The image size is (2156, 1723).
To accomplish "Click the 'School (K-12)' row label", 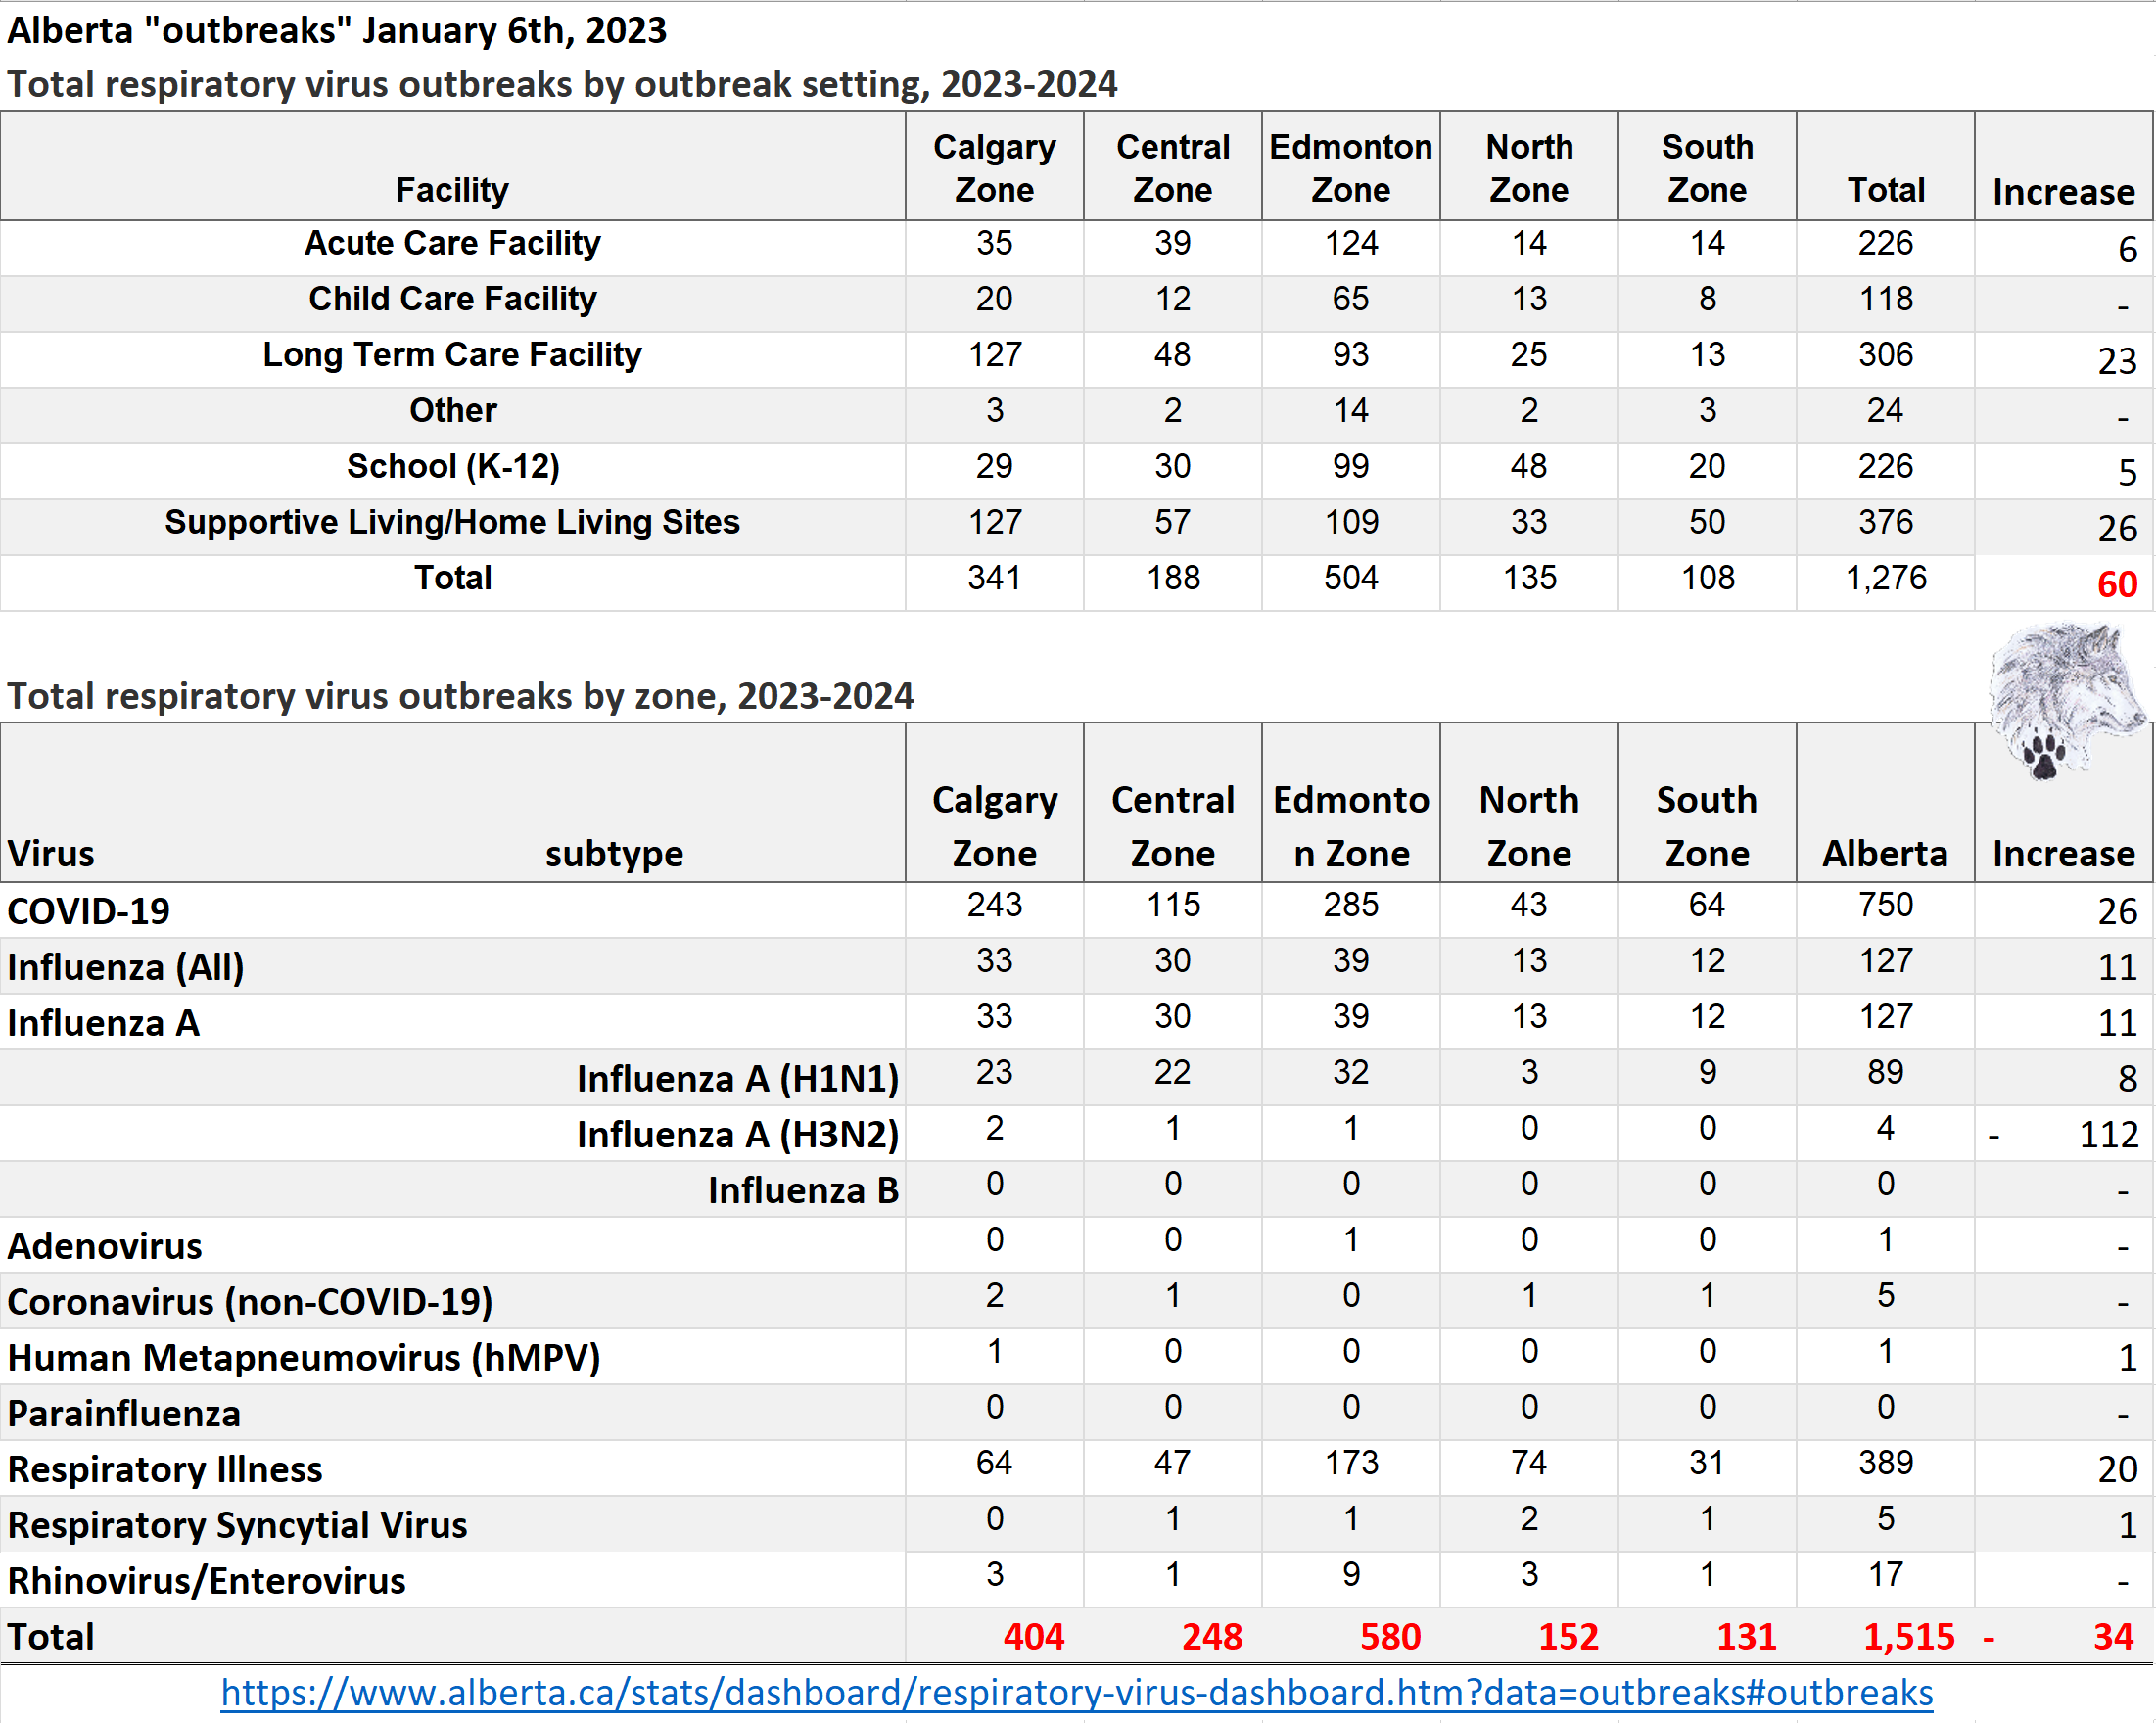I will pos(452,467).
